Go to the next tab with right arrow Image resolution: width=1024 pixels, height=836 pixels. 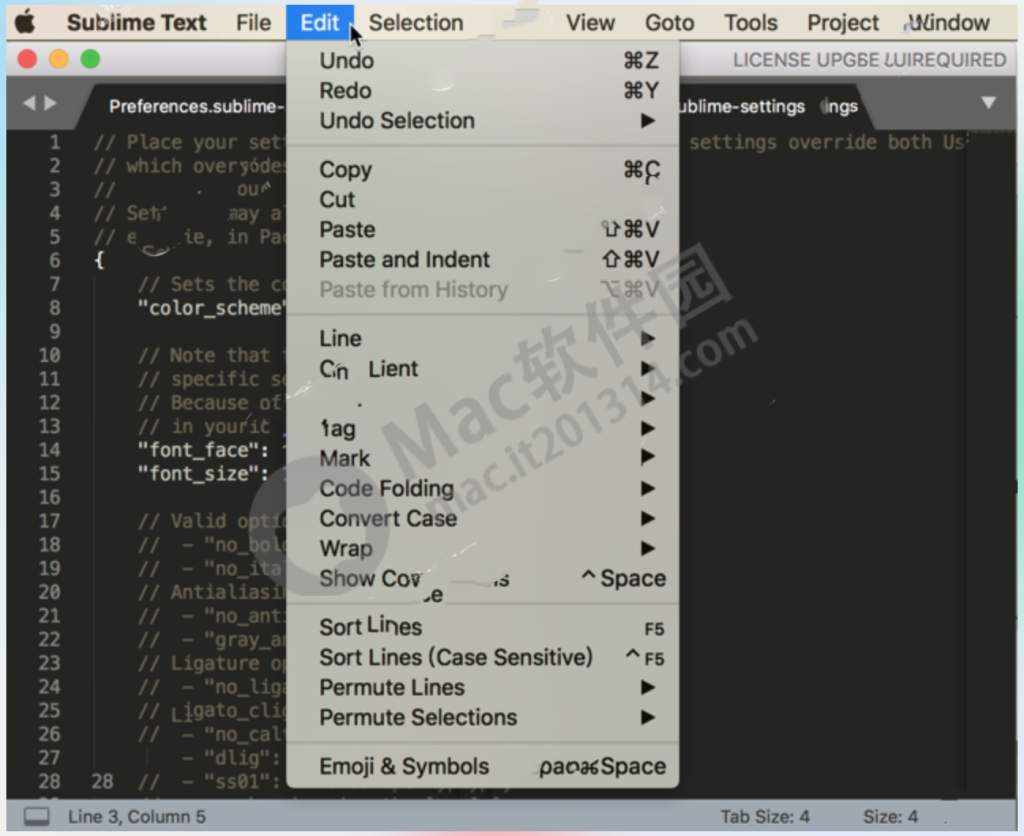[50, 103]
